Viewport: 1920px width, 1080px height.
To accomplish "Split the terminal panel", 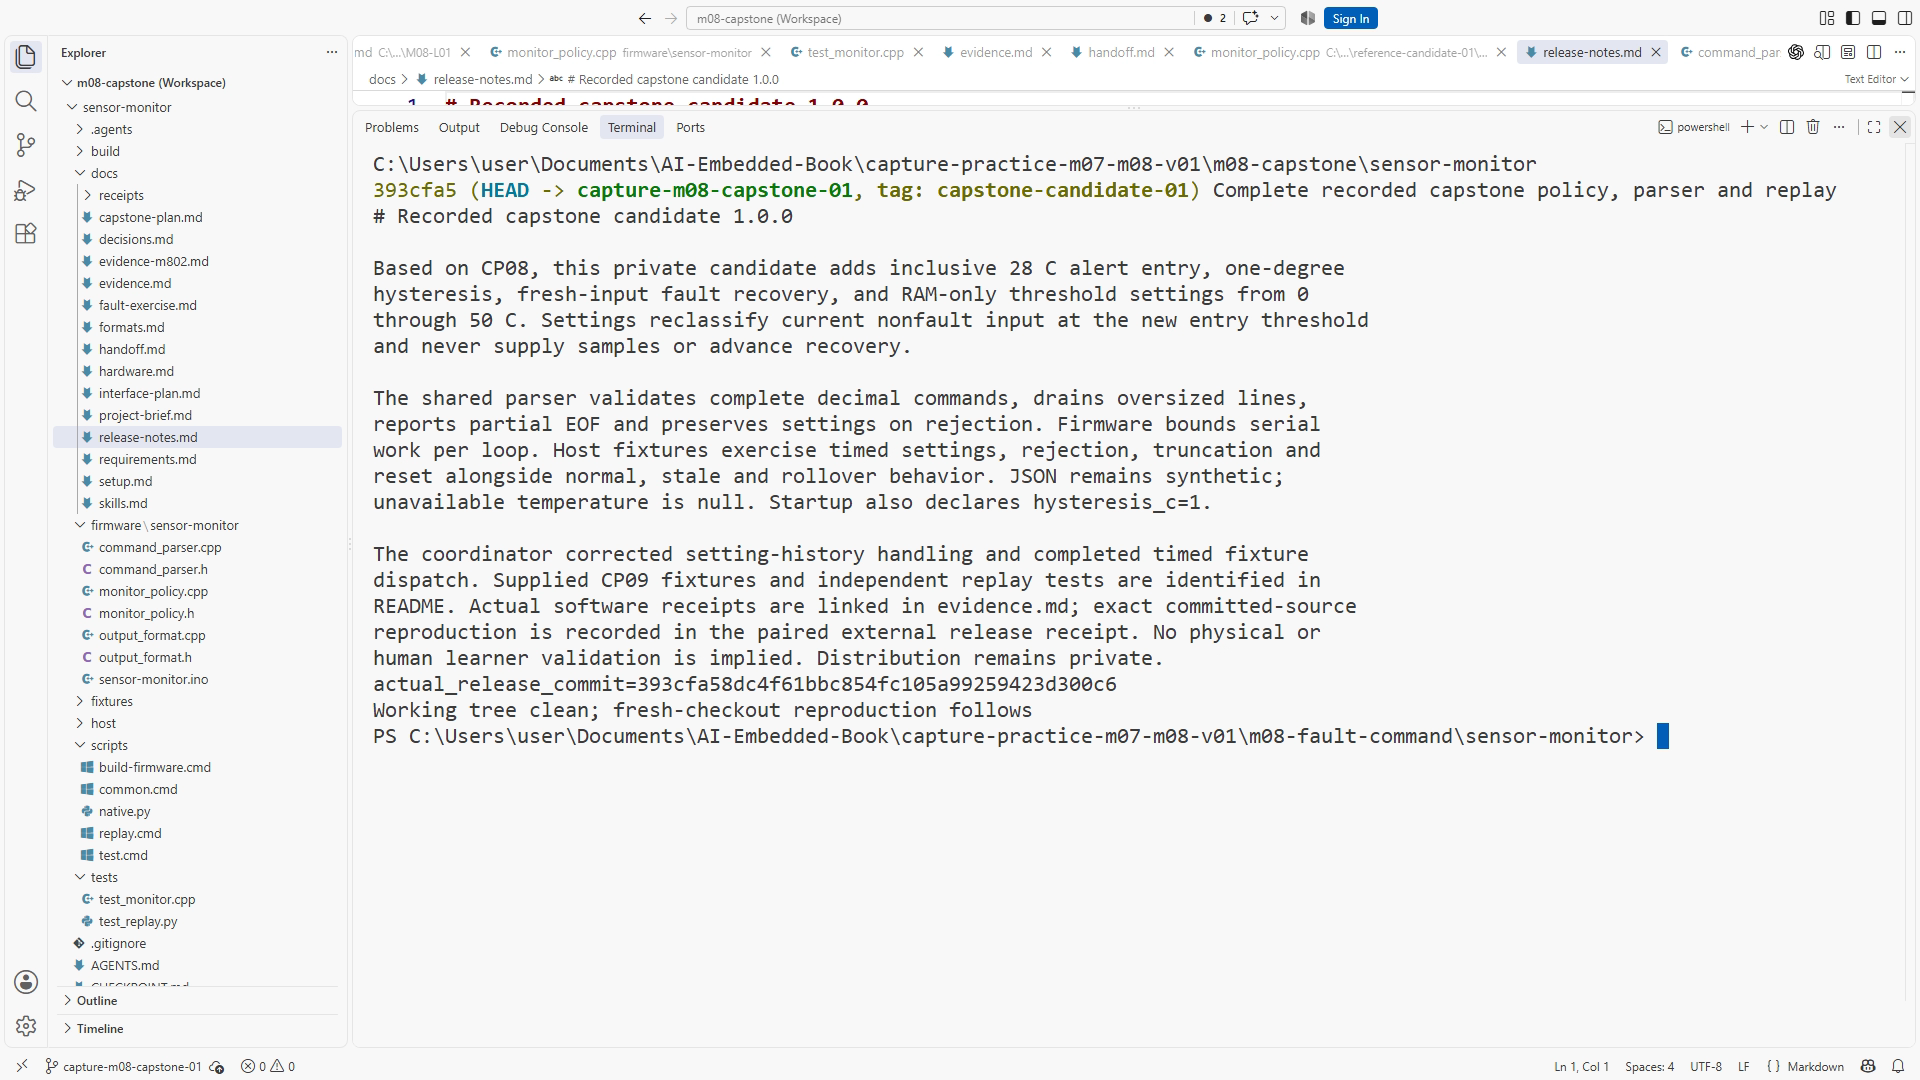I will (1787, 127).
